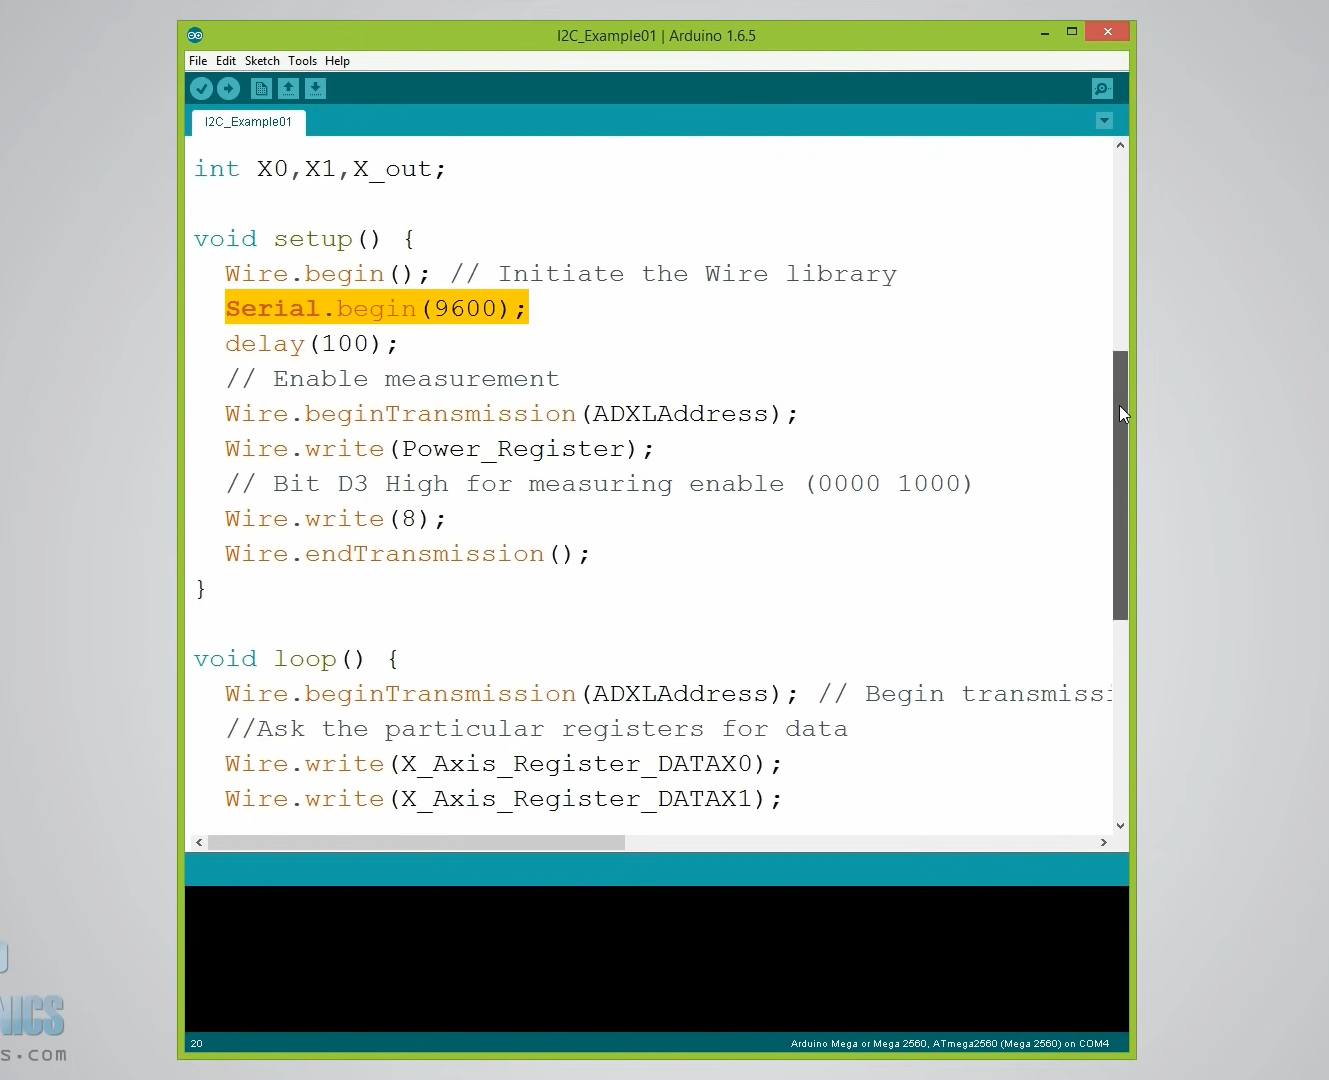Click the 'Wire.write(8);' line
The height and width of the screenshot is (1080, 1329).
pos(336,519)
